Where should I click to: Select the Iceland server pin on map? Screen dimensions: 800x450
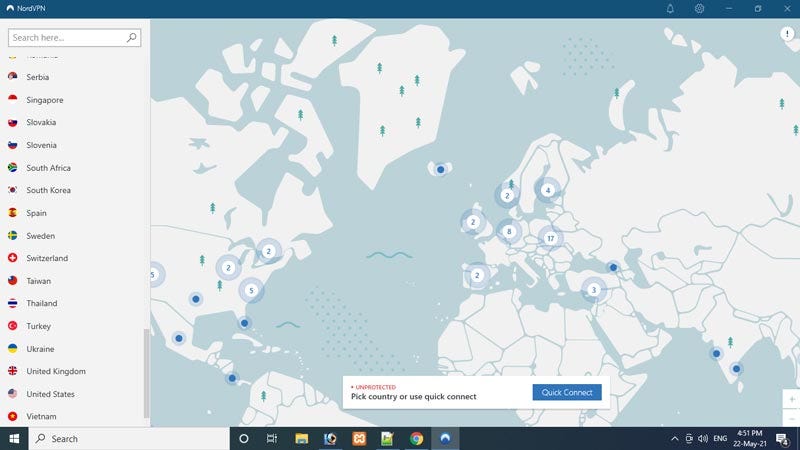(x=440, y=169)
